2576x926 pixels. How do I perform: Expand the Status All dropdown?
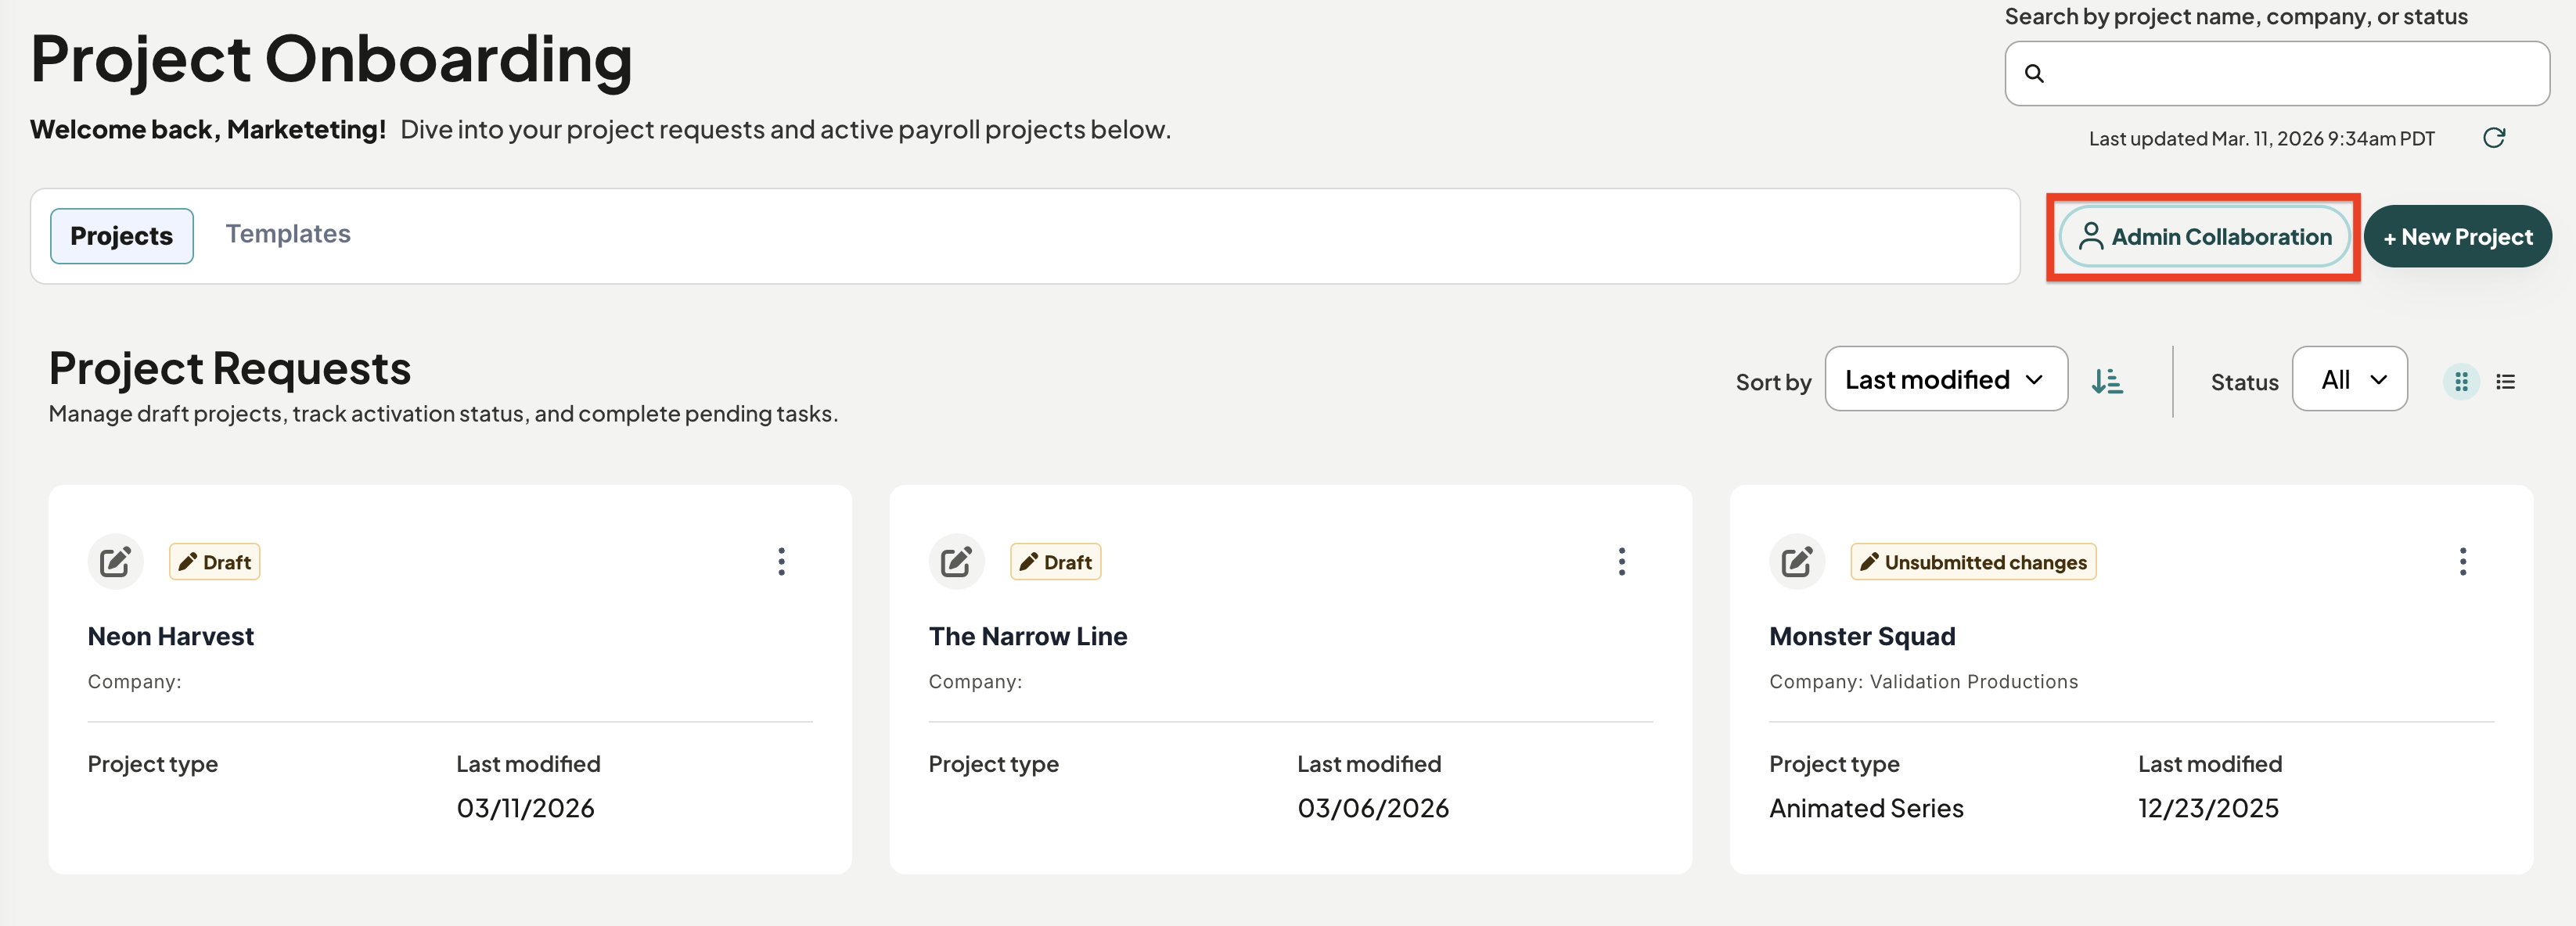(2349, 379)
